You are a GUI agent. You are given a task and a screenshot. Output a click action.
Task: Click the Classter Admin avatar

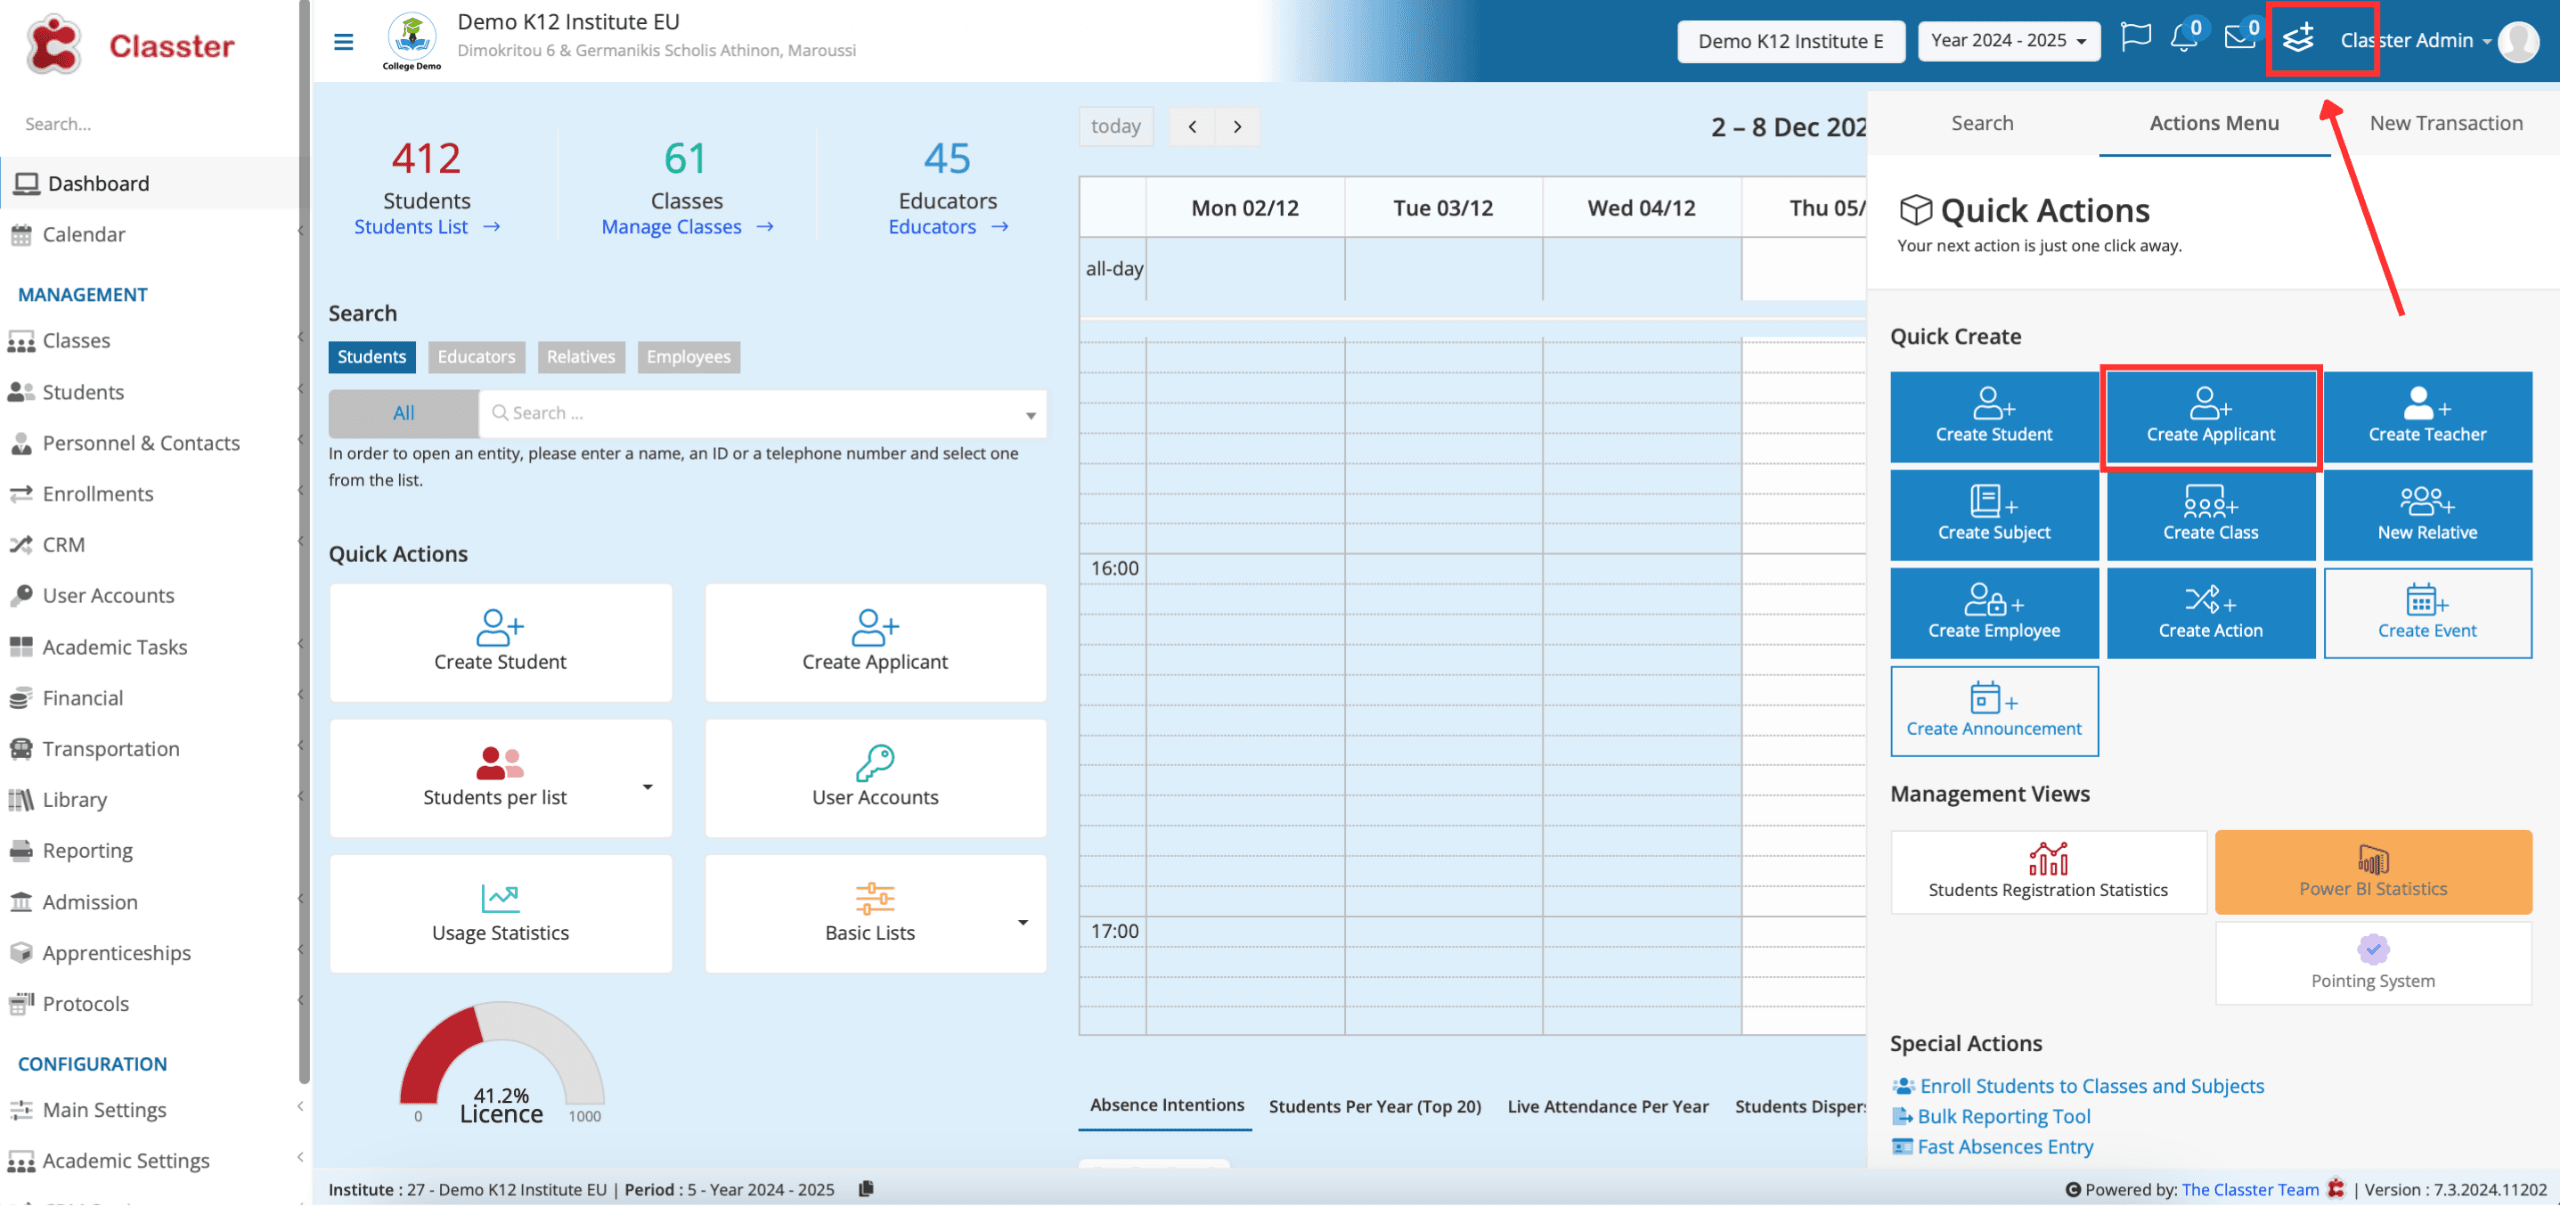(2518, 41)
